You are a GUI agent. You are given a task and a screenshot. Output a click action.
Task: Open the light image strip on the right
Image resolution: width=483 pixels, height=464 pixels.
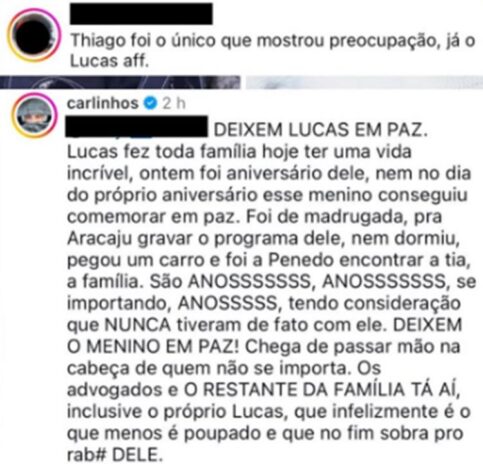364,82
